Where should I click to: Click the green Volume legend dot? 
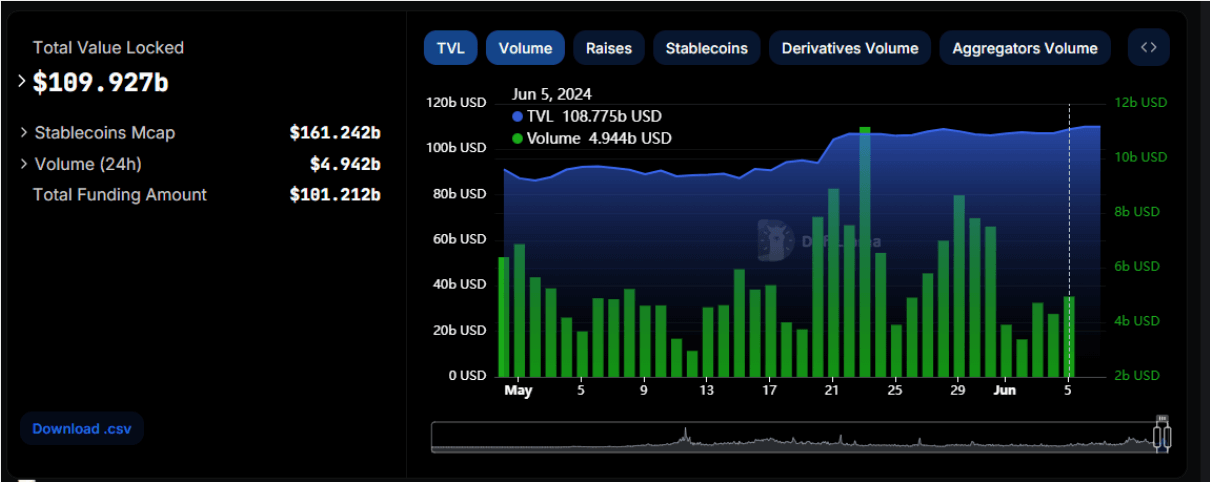pos(517,139)
